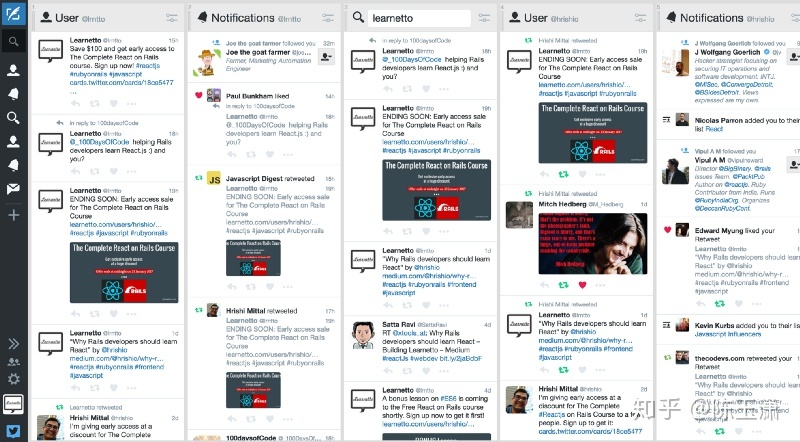Image resolution: width=800 pixels, height=442 pixels.
Task: Undo retweet on @hrishio column 'ENDING SOON' tweet
Action: (563, 174)
